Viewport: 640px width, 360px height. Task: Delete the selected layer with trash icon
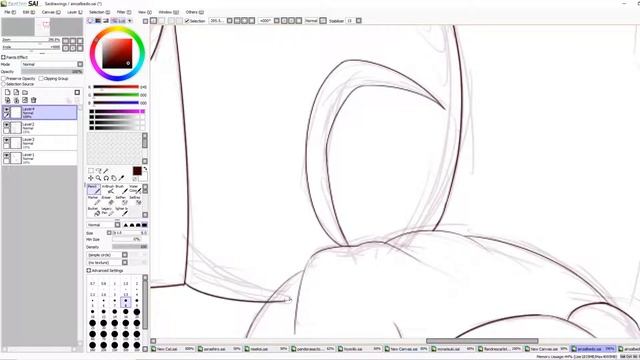point(34,100)
